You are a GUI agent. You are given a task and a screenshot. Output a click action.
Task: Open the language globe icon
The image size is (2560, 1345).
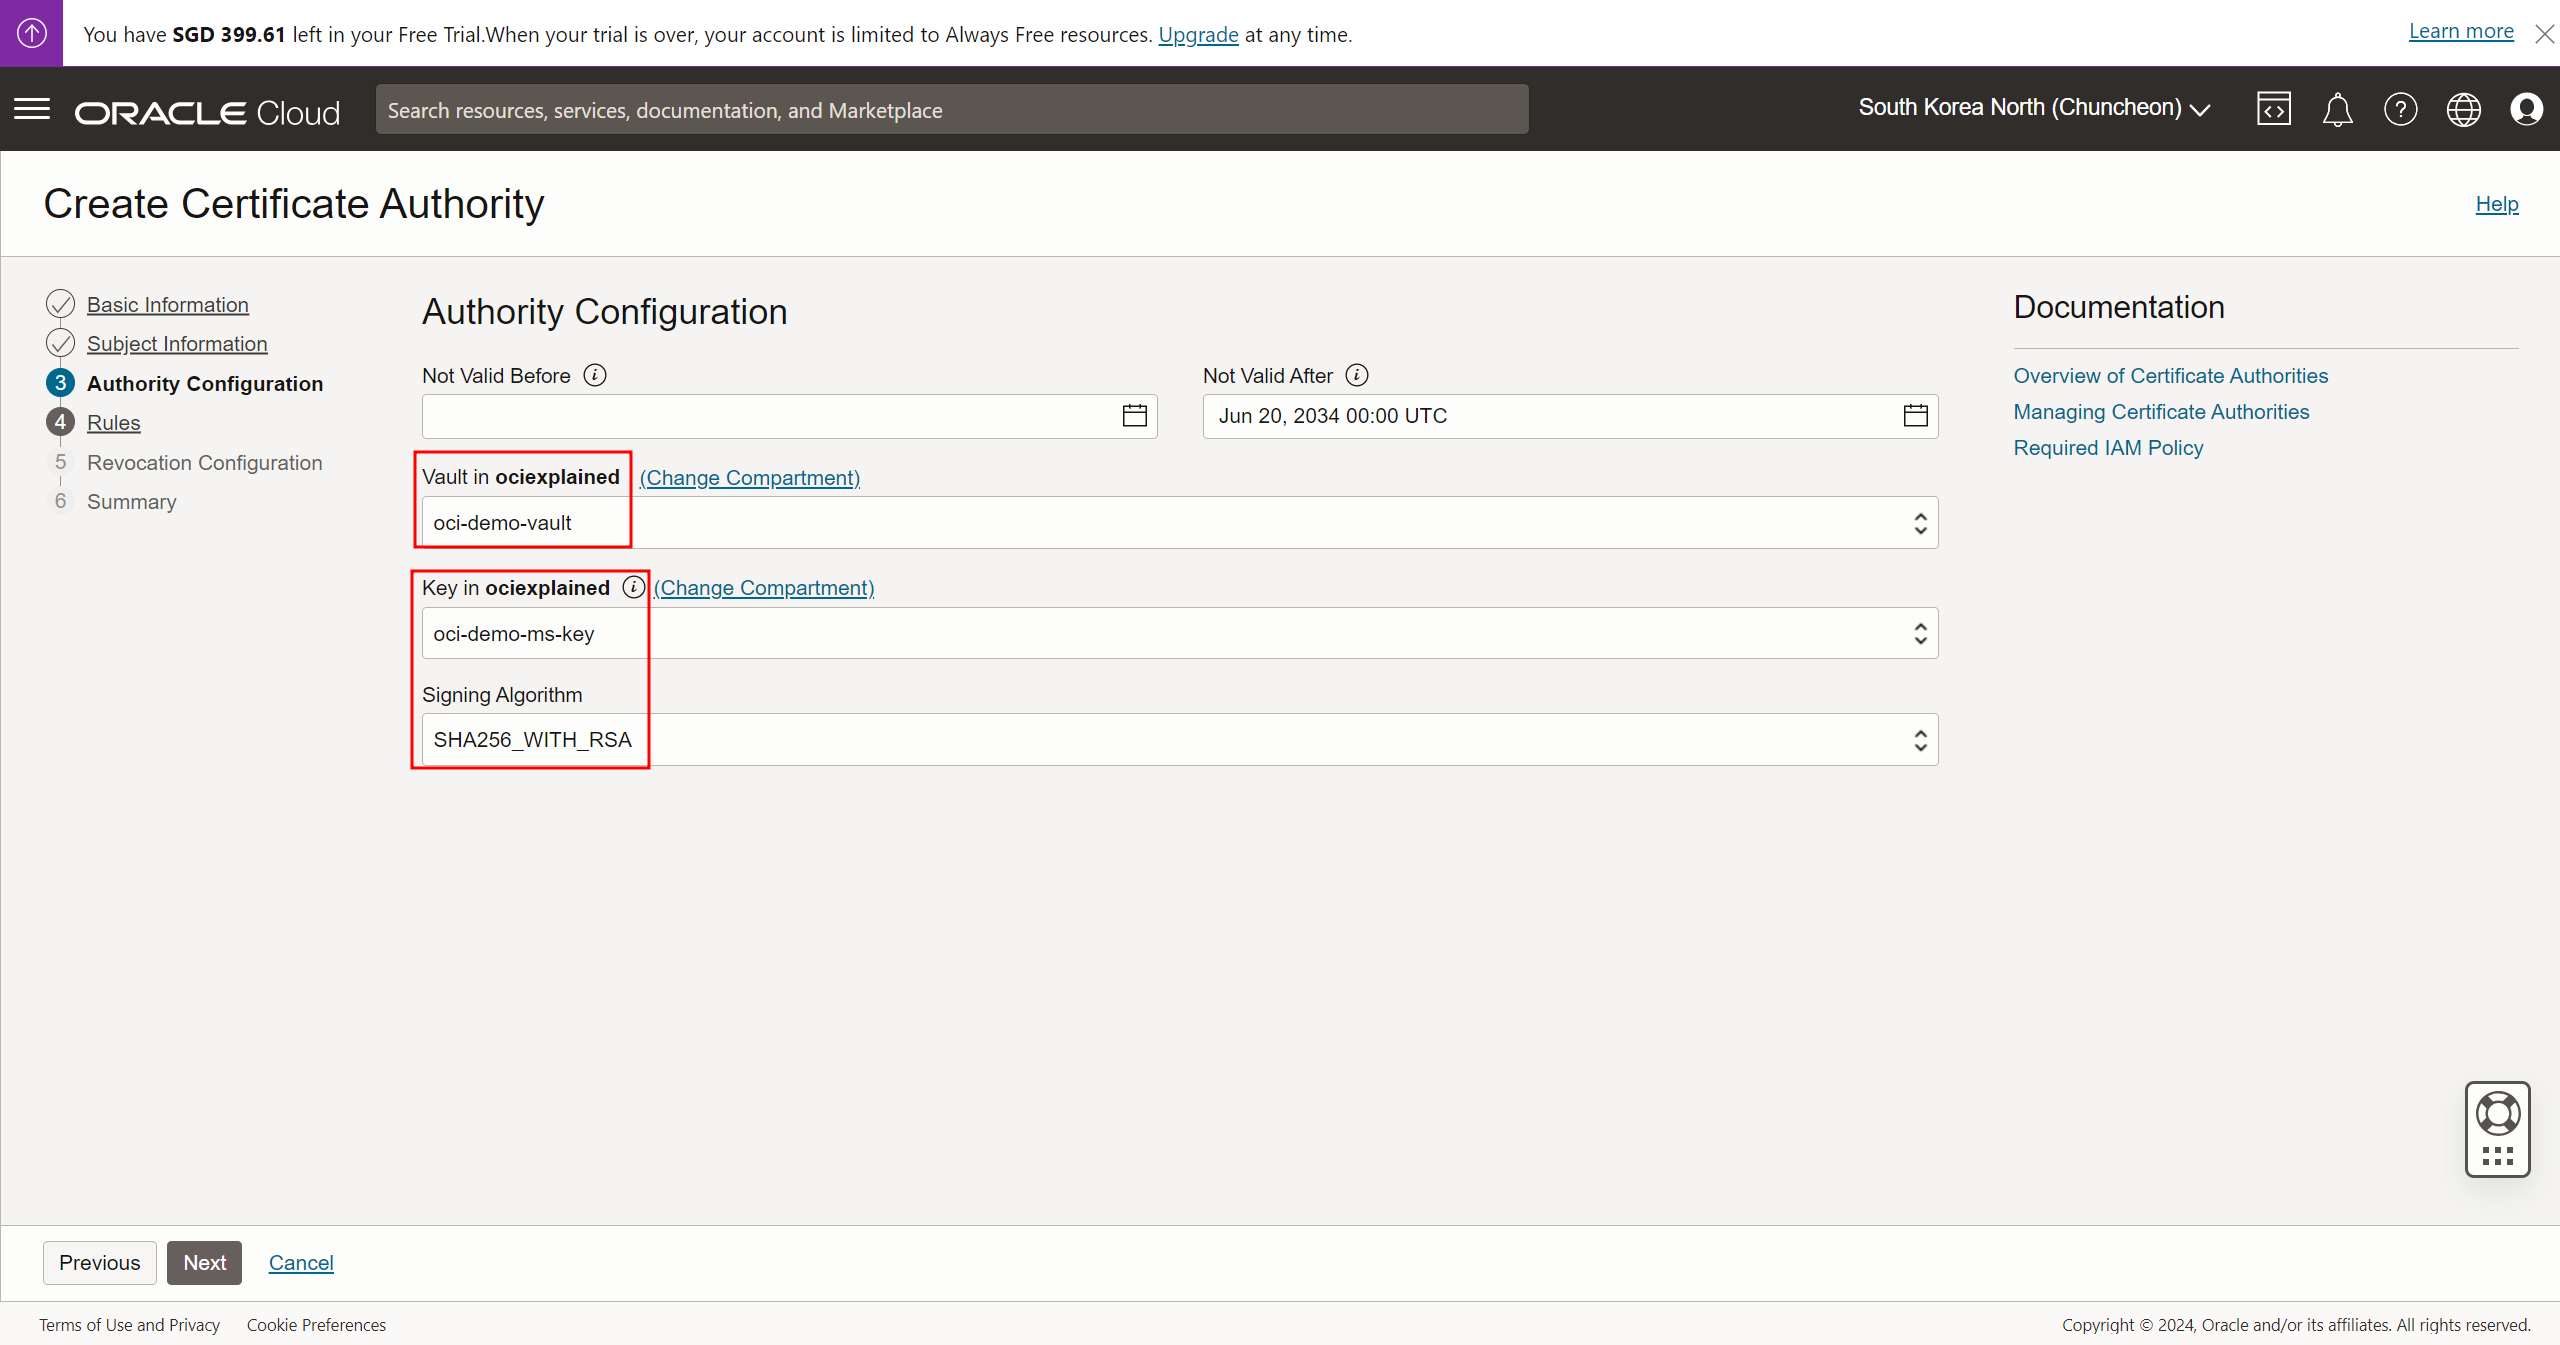click(2463, 109)
